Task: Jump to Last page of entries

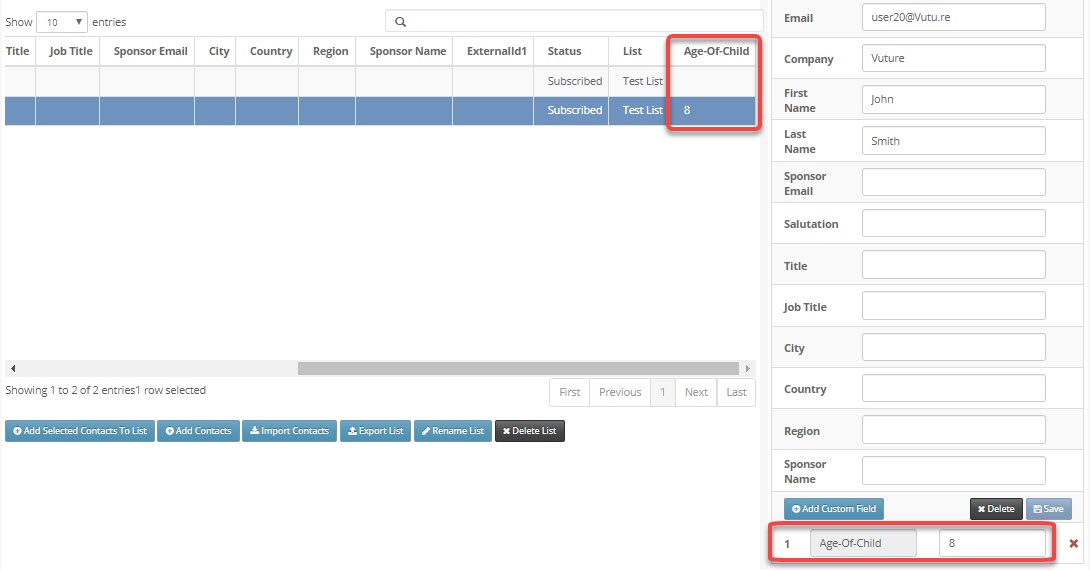Action: click(736, 392)
